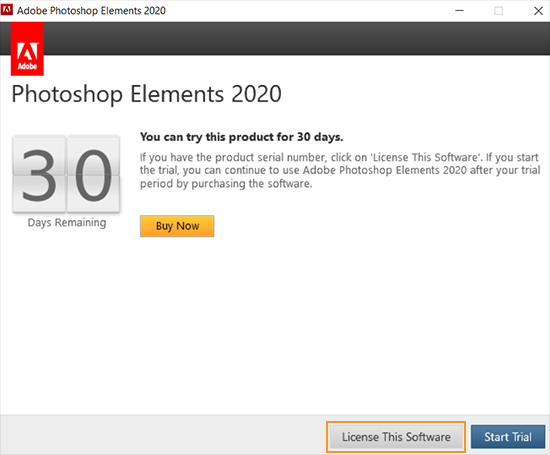Click the Days Remaining label
Viewport: 550px width, 455px height.
(x=67, y=222)
